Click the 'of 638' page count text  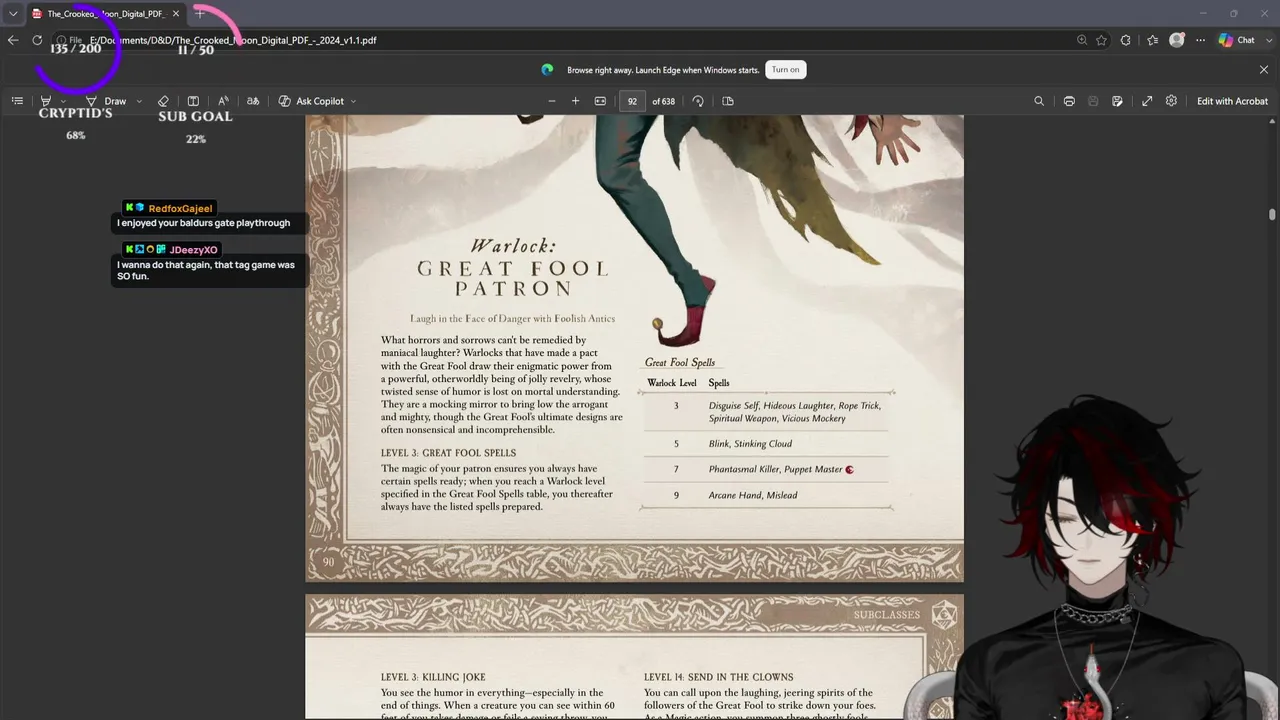(663, 101)
